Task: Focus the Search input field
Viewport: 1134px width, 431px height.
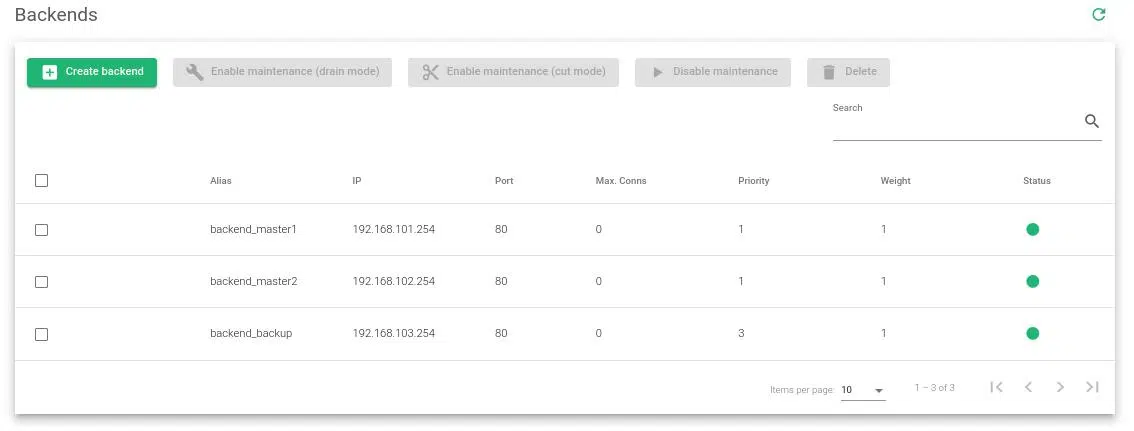Action: (955, 124)
